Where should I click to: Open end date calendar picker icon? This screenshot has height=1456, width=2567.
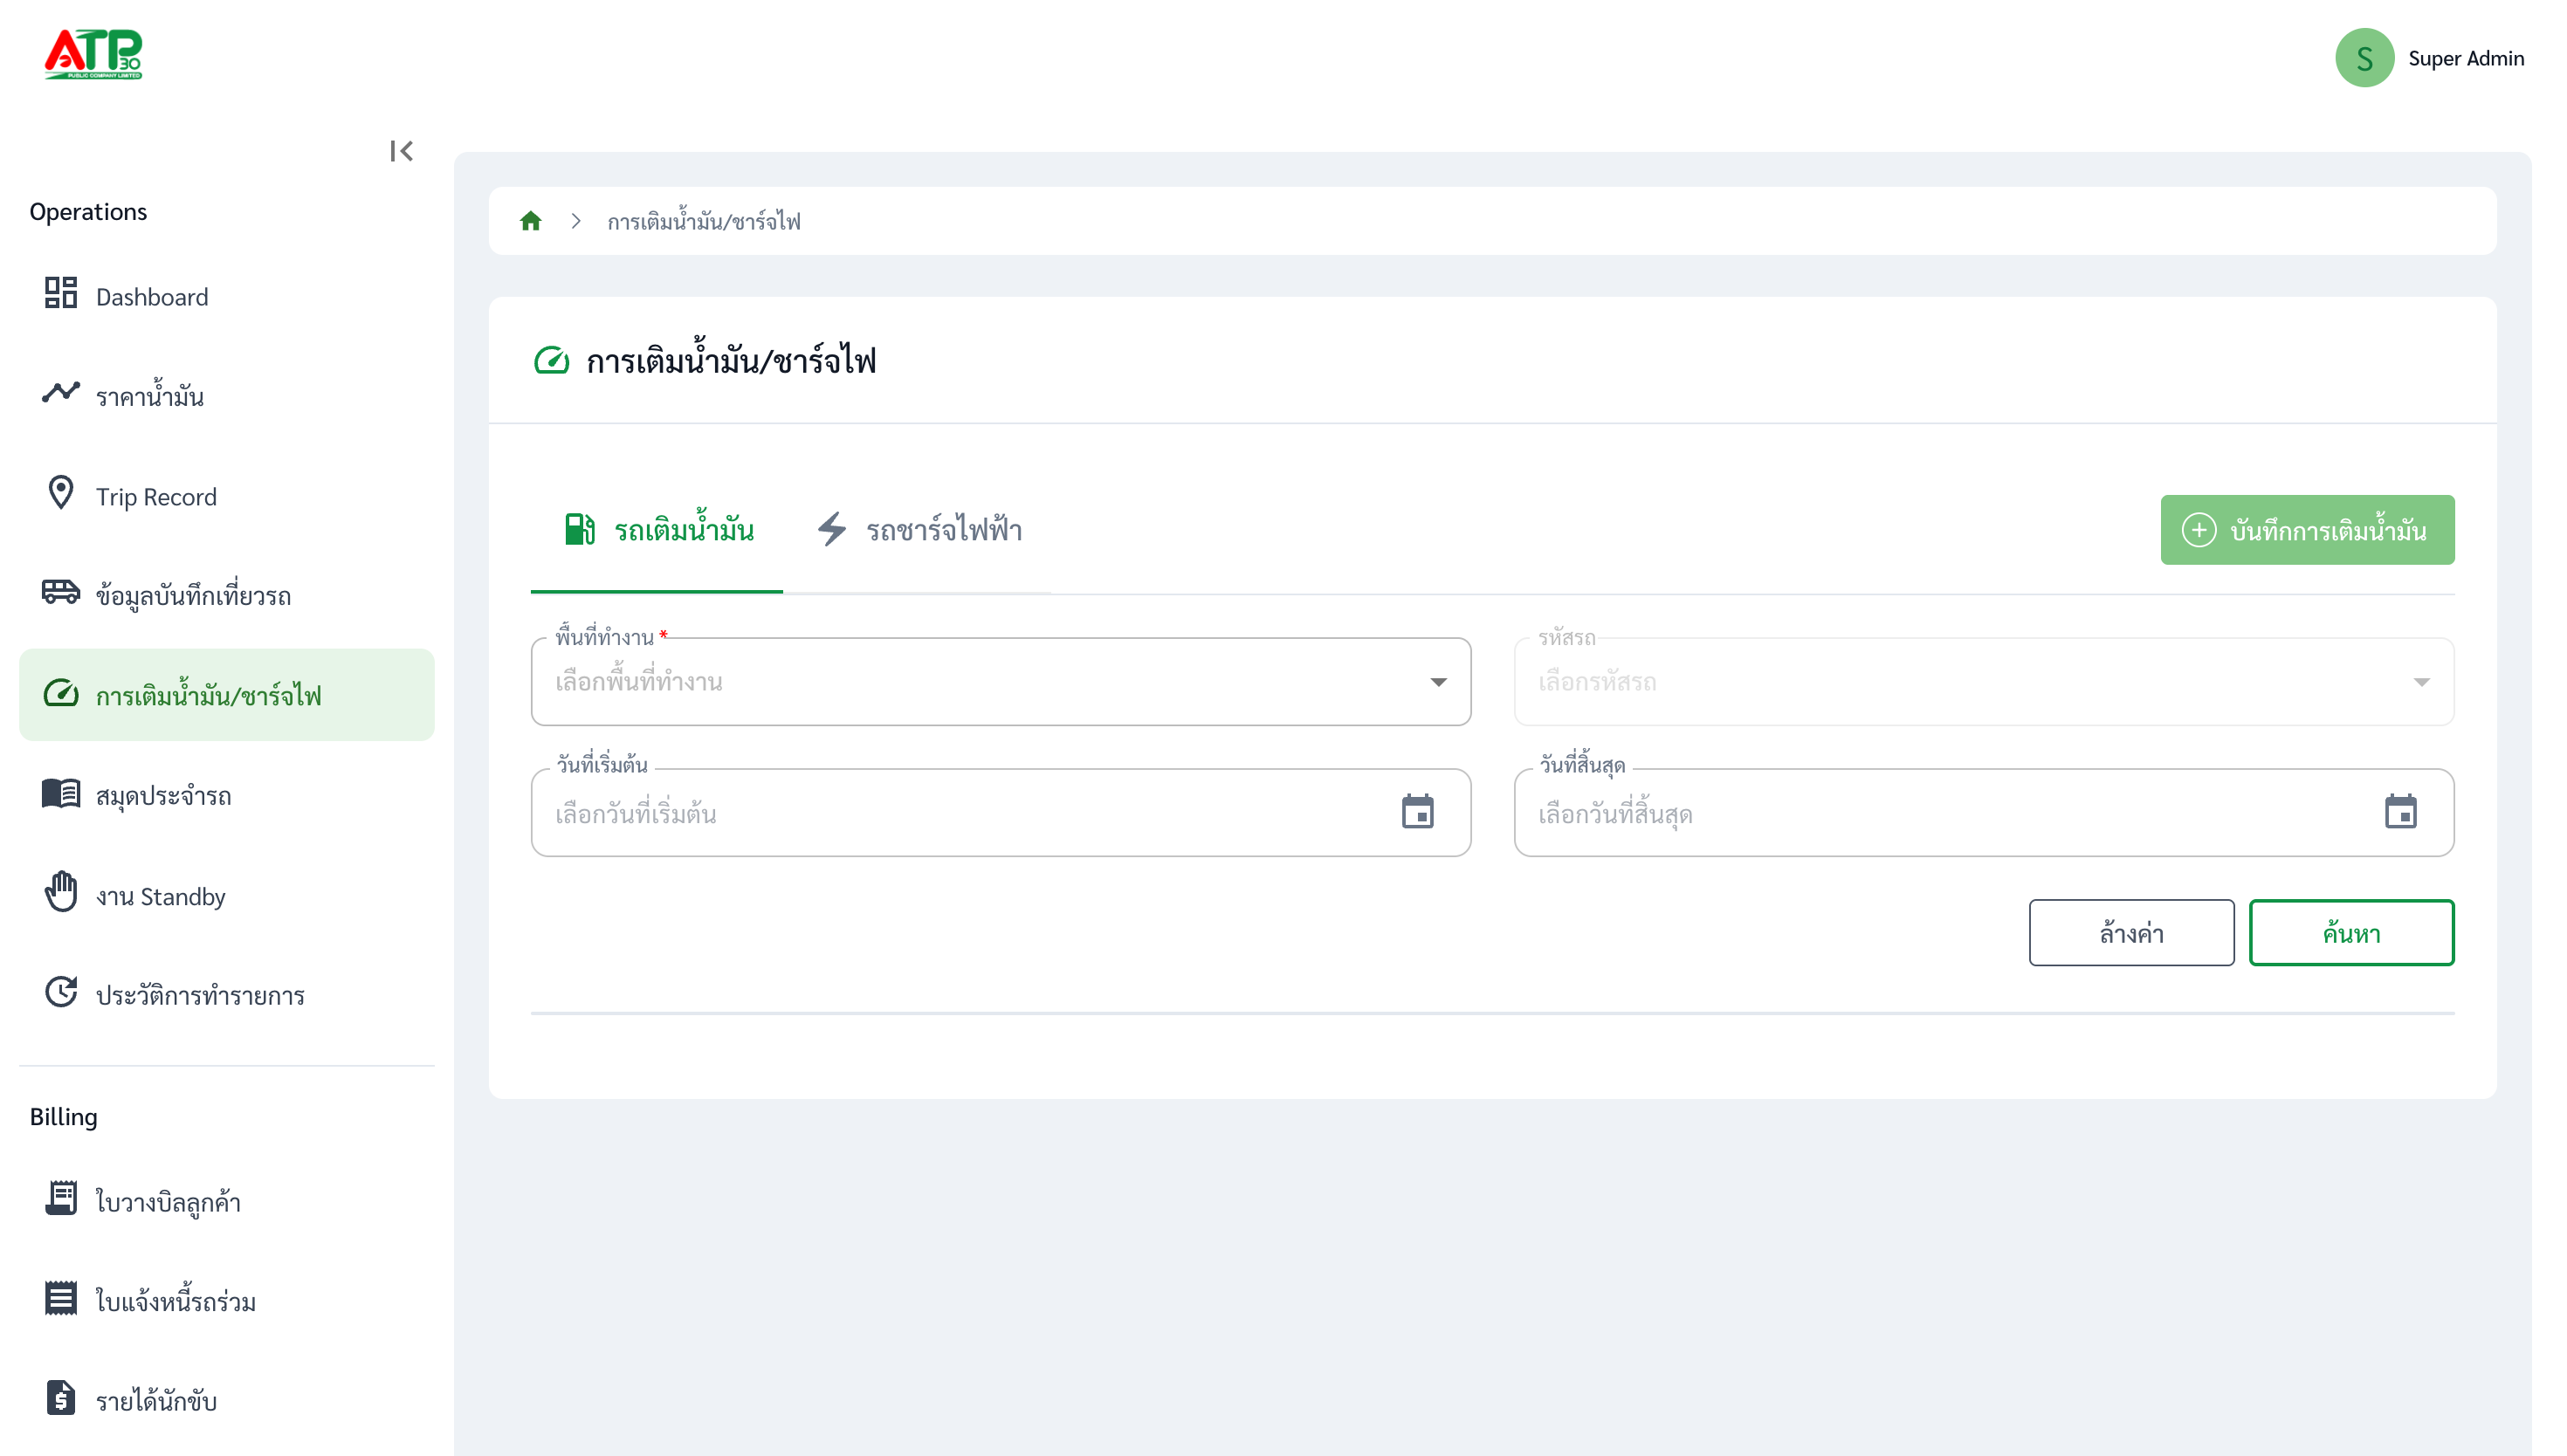click(2401, 812)
